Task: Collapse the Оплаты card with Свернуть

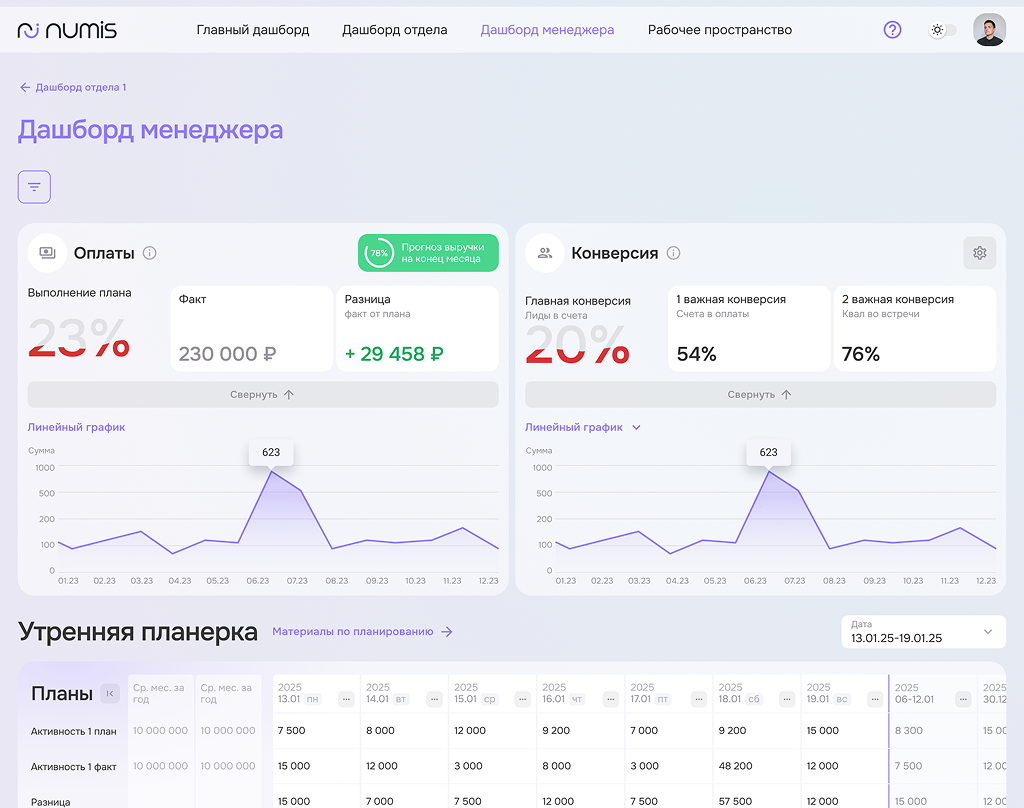Action: tap(262, 394)
